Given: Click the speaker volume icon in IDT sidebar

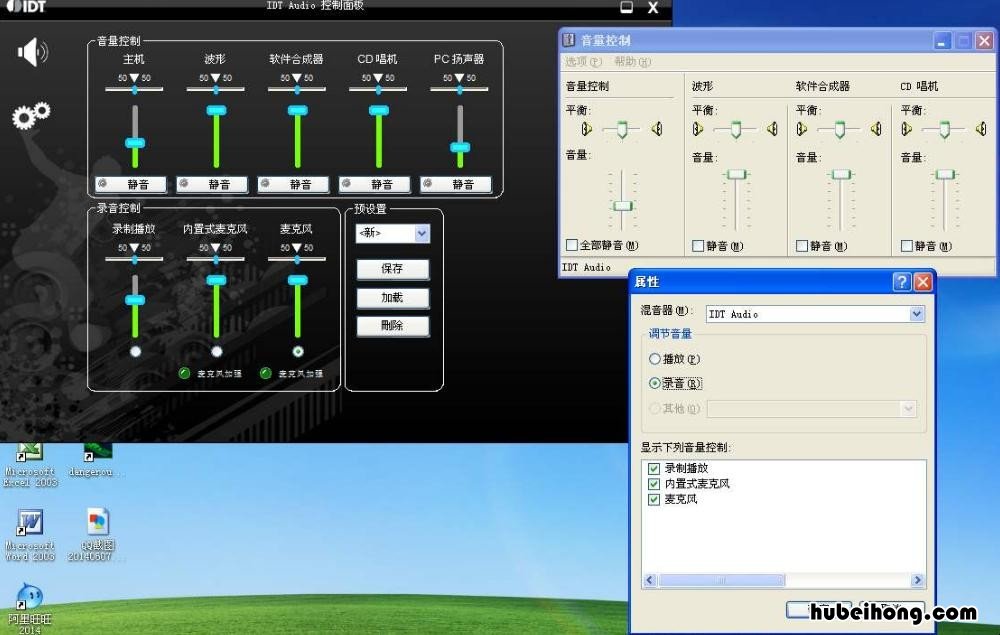Looking at the screenshot, I should (32, 52).
